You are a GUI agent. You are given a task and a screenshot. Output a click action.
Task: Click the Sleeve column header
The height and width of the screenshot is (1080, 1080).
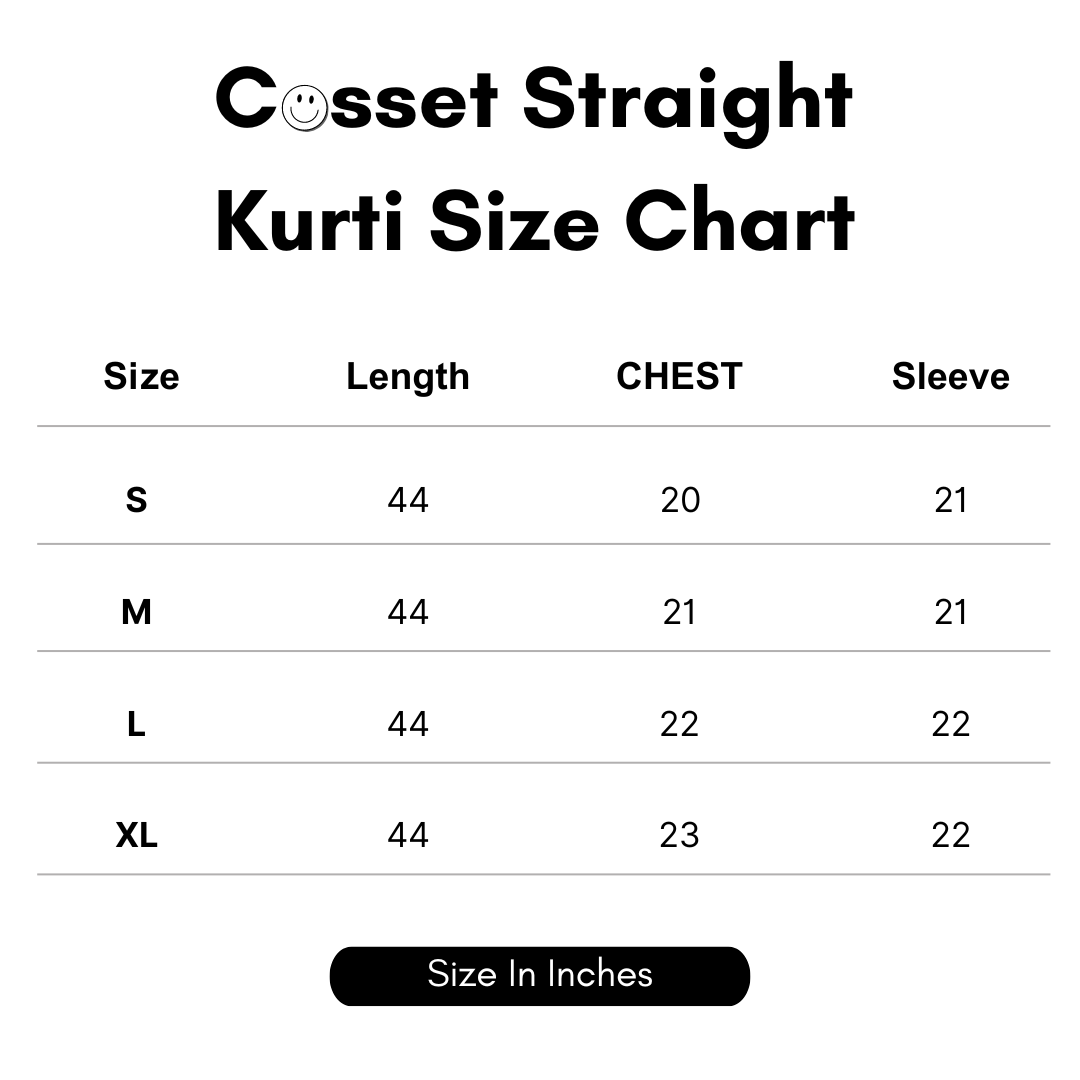click(950, 377)
